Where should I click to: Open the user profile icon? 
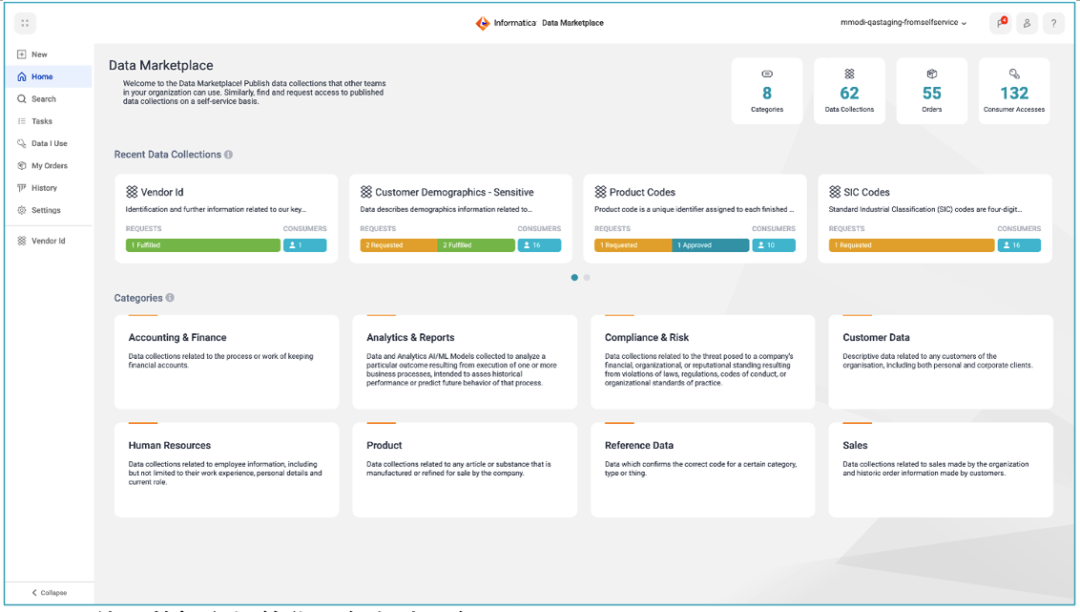point(1026,23)
